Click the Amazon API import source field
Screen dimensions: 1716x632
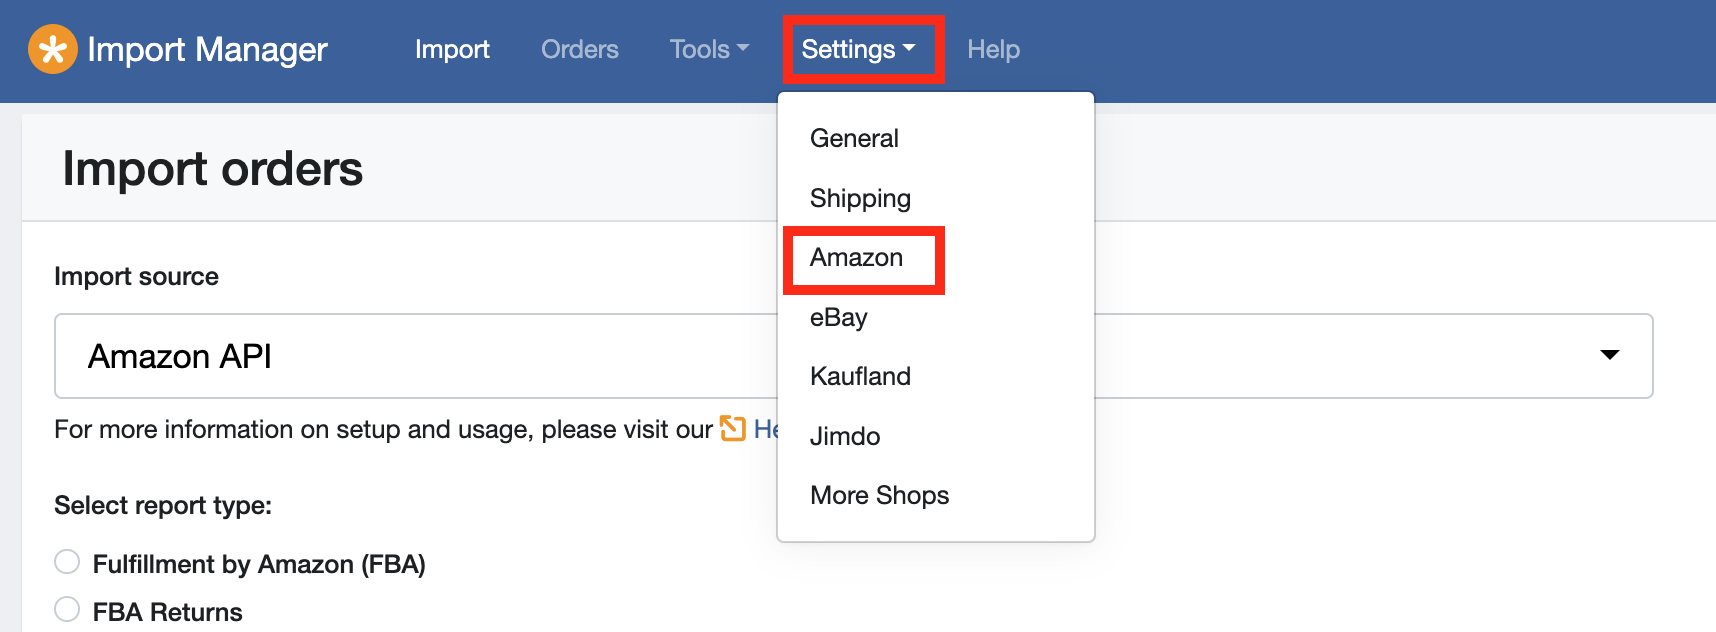853,356
